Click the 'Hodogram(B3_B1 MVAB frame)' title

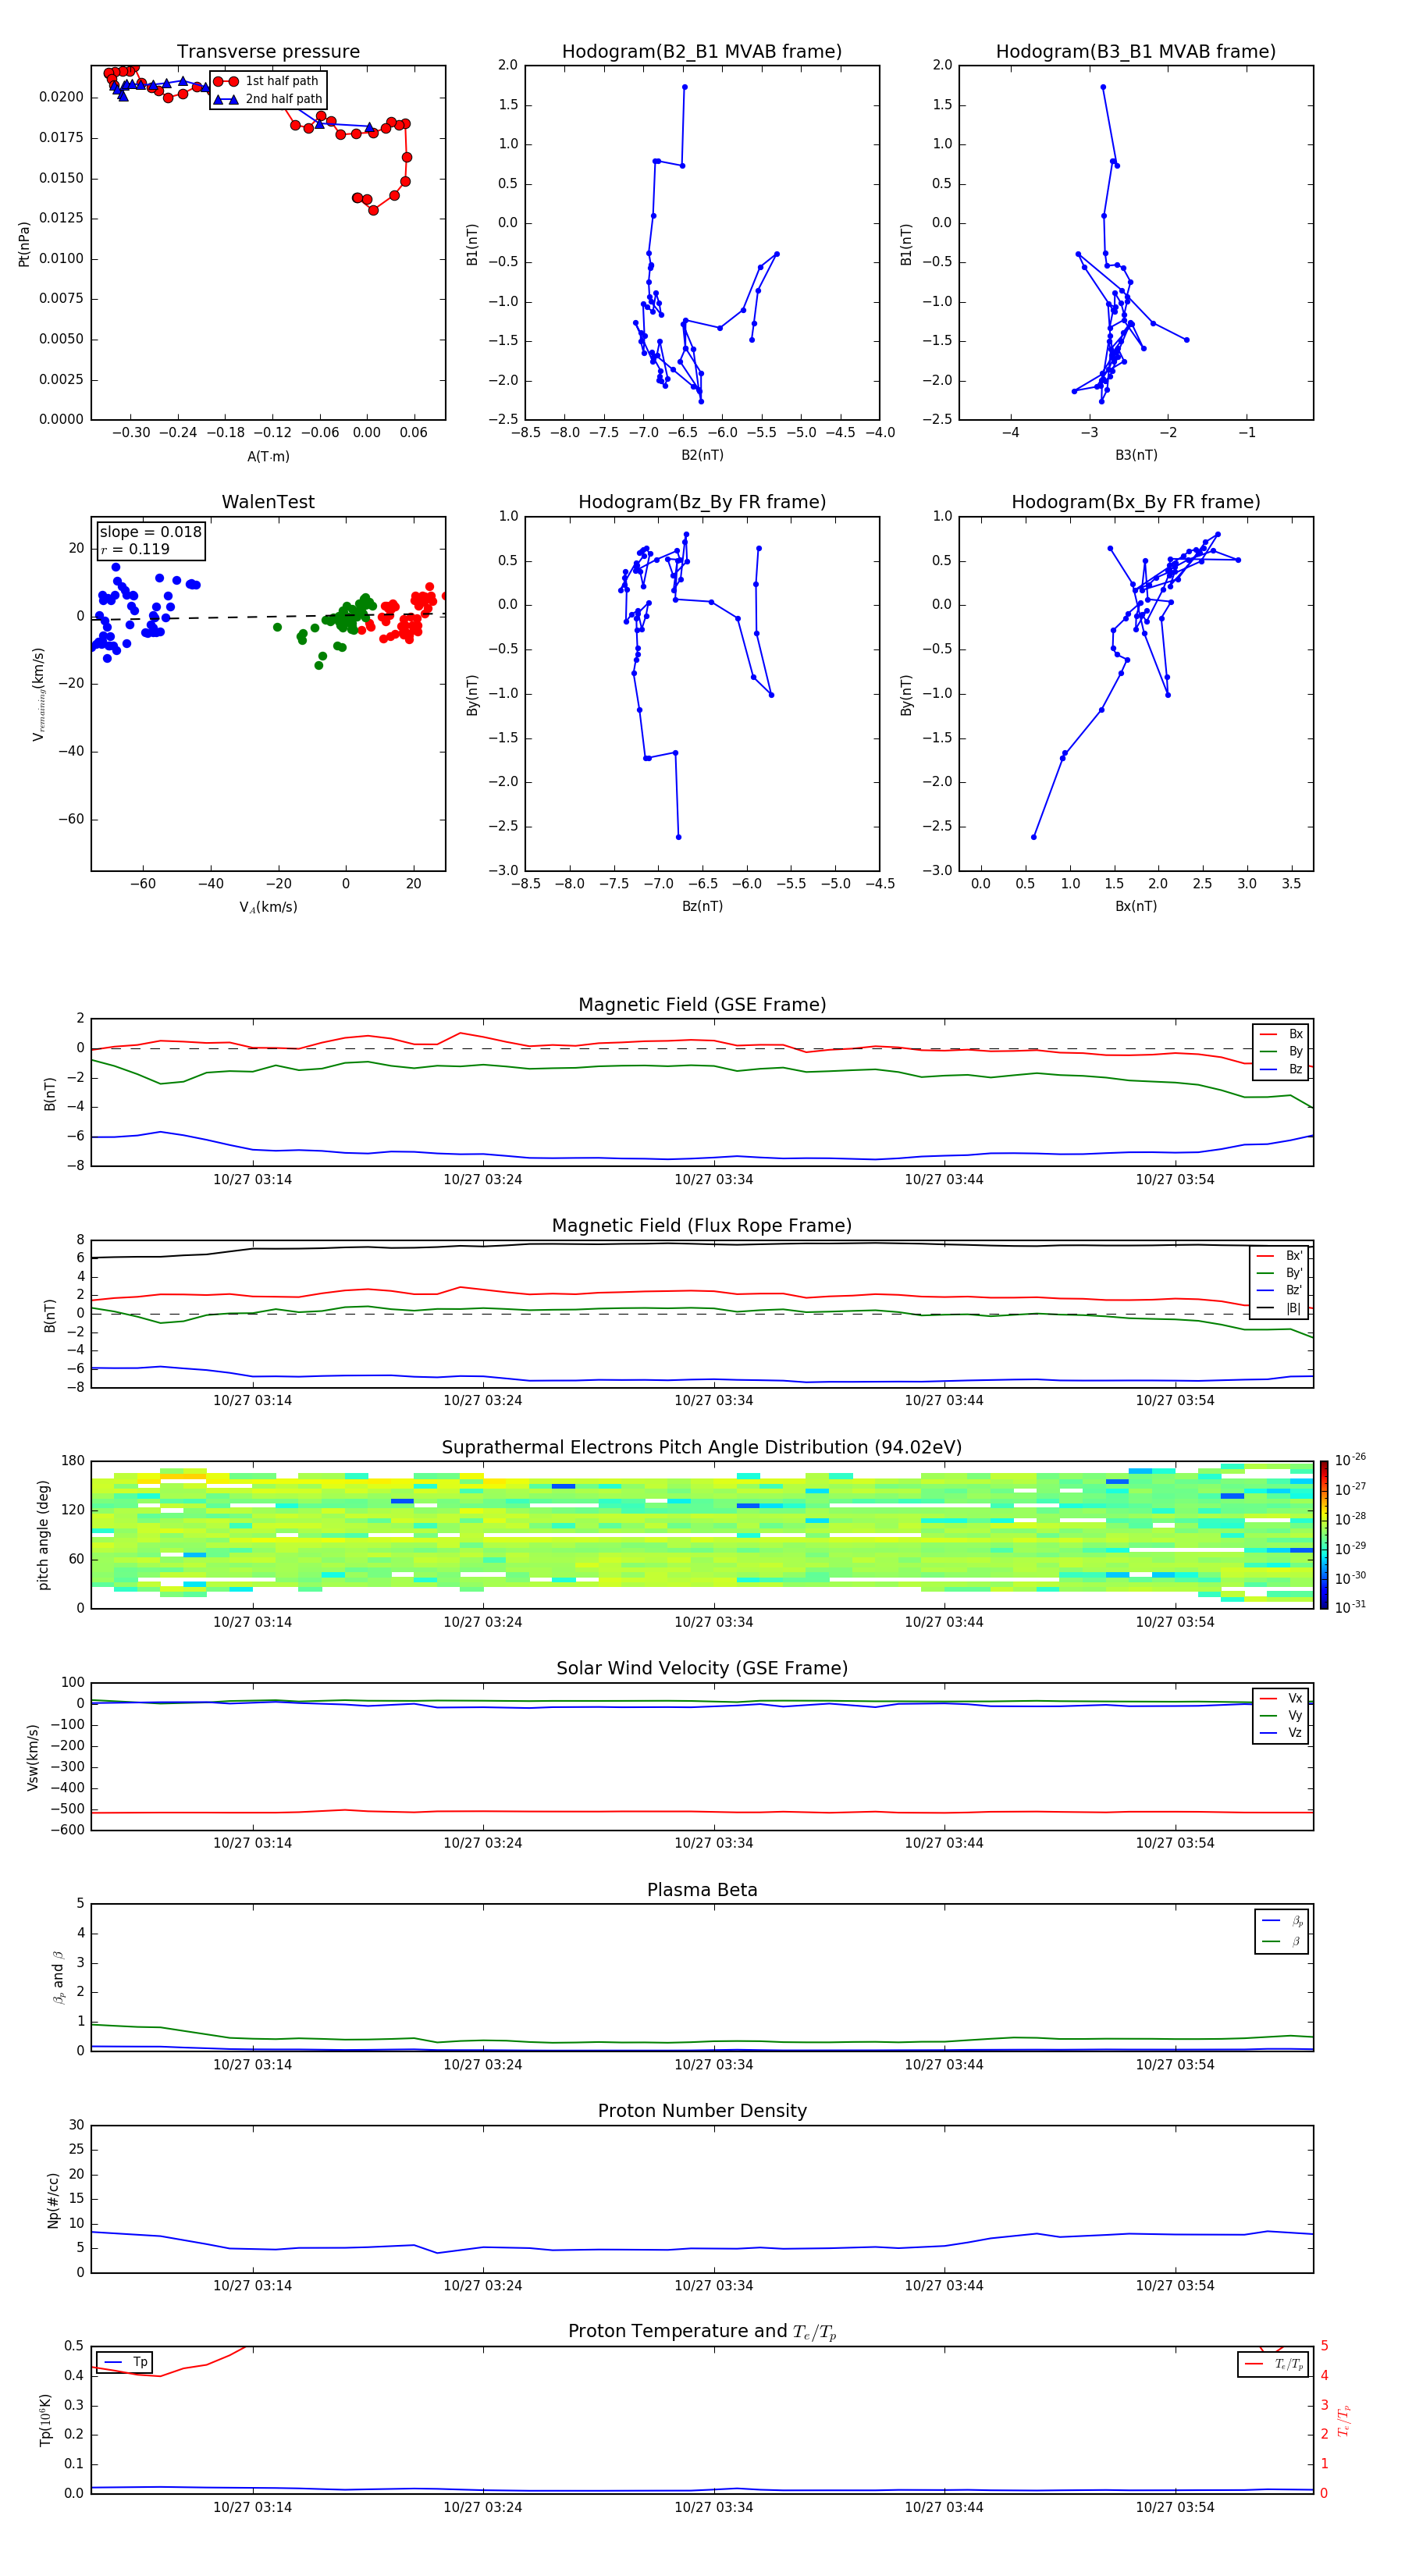click(1136, 51)
